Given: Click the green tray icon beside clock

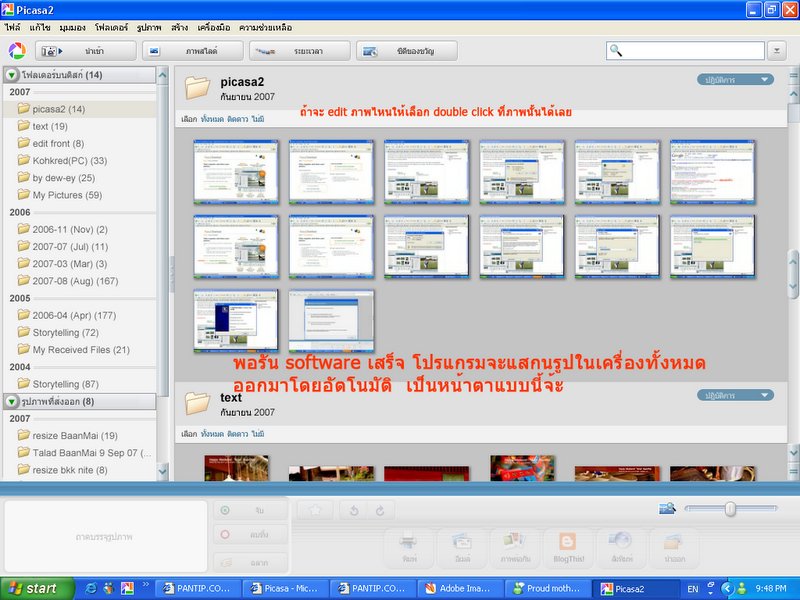Looking at the screenshot, I should coord(742,588).
